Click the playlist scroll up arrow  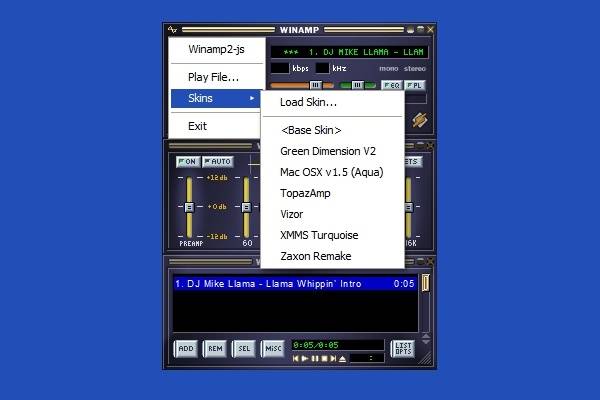(426, 336)
